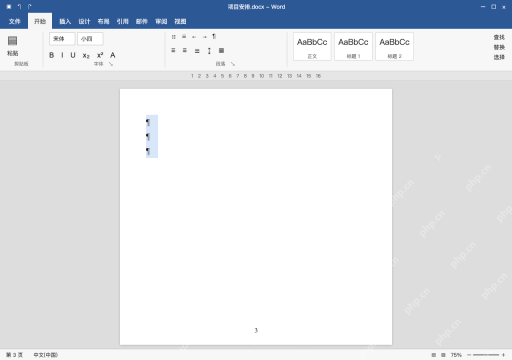The width and height of the screenshot is (512, 360).
Task: Click 查找 (Find) button
Action: click(499, 37)
